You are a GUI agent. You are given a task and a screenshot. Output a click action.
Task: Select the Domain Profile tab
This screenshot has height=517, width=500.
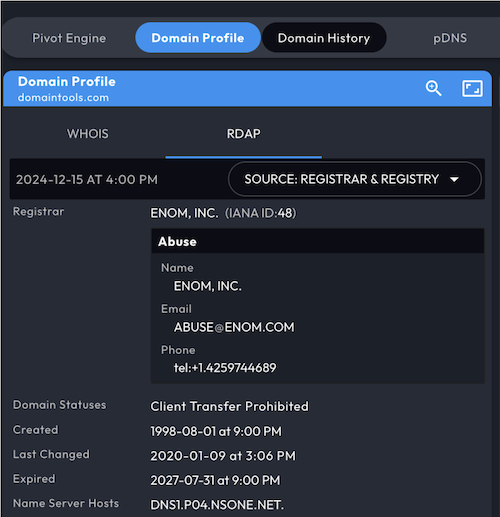(x=198, y=38)
